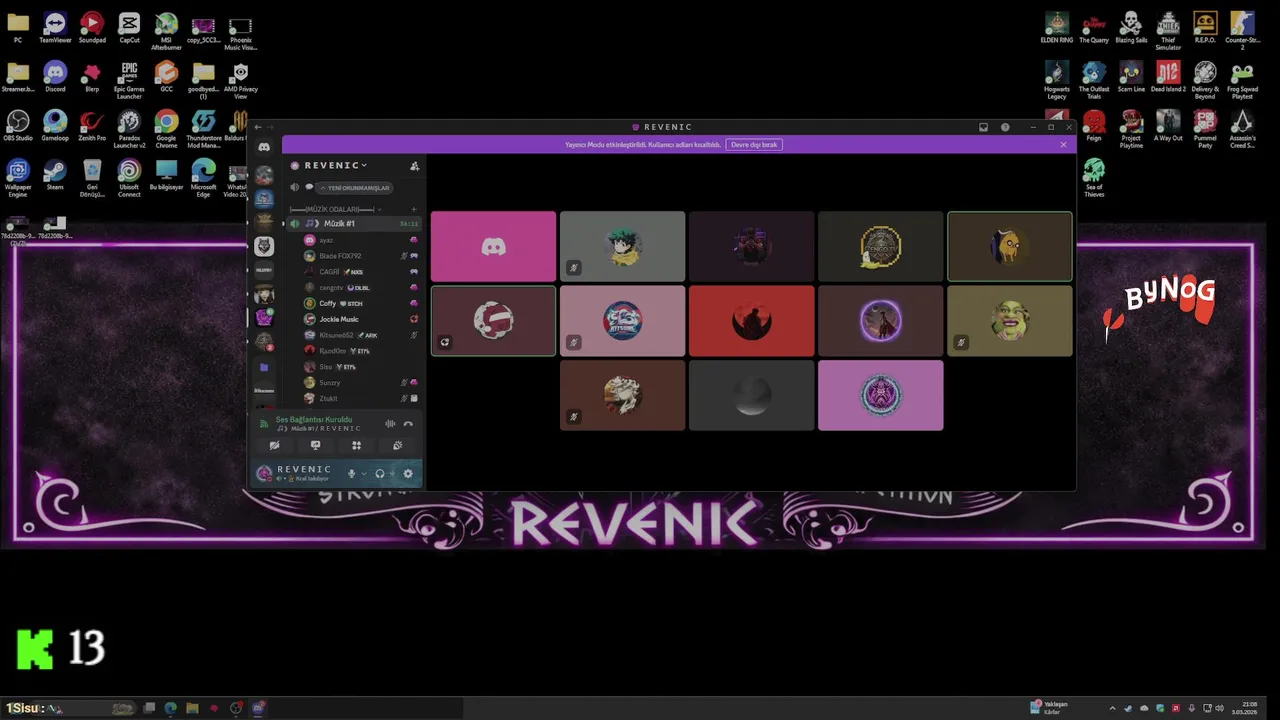Image resolution: width=1280 pixels, height=720 pixels.
Task: Toggle camera in voice panel
Action: tap(274, 446)
